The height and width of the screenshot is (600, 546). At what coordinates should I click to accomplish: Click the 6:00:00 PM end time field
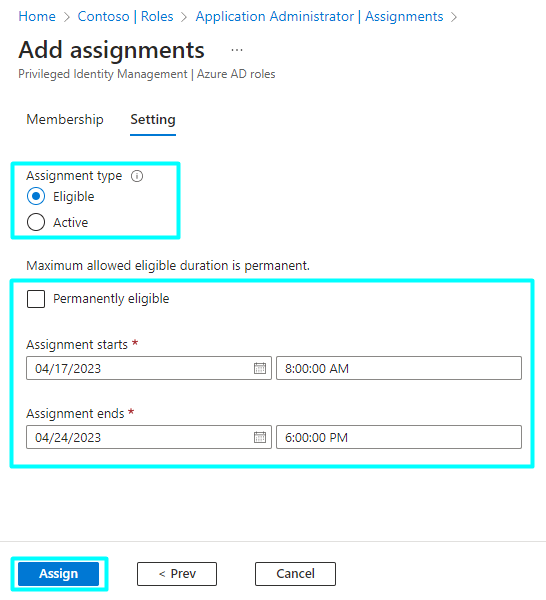pos(399,437)
